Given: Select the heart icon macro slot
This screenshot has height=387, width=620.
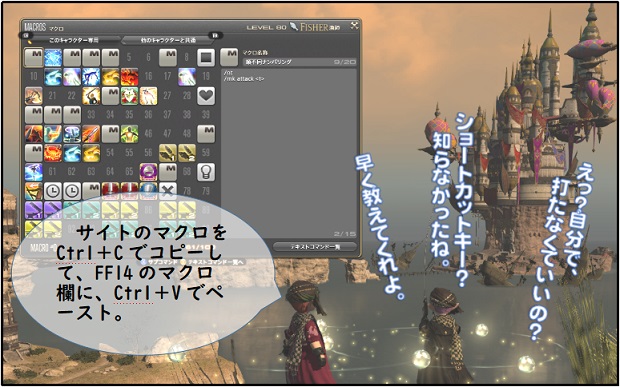Looking at the screenshot, I should click(206, 96).
